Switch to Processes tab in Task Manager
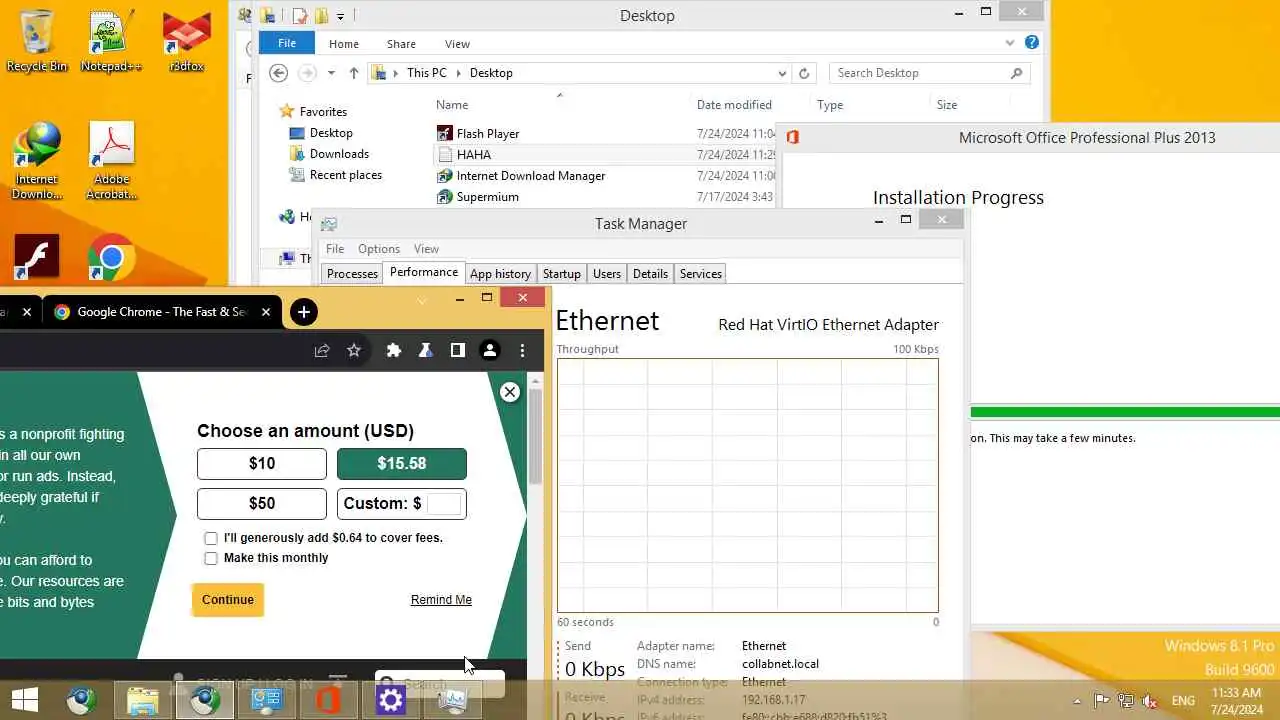Image resolution: width=1280 pixels, height=720 pixels. [353, 274]
